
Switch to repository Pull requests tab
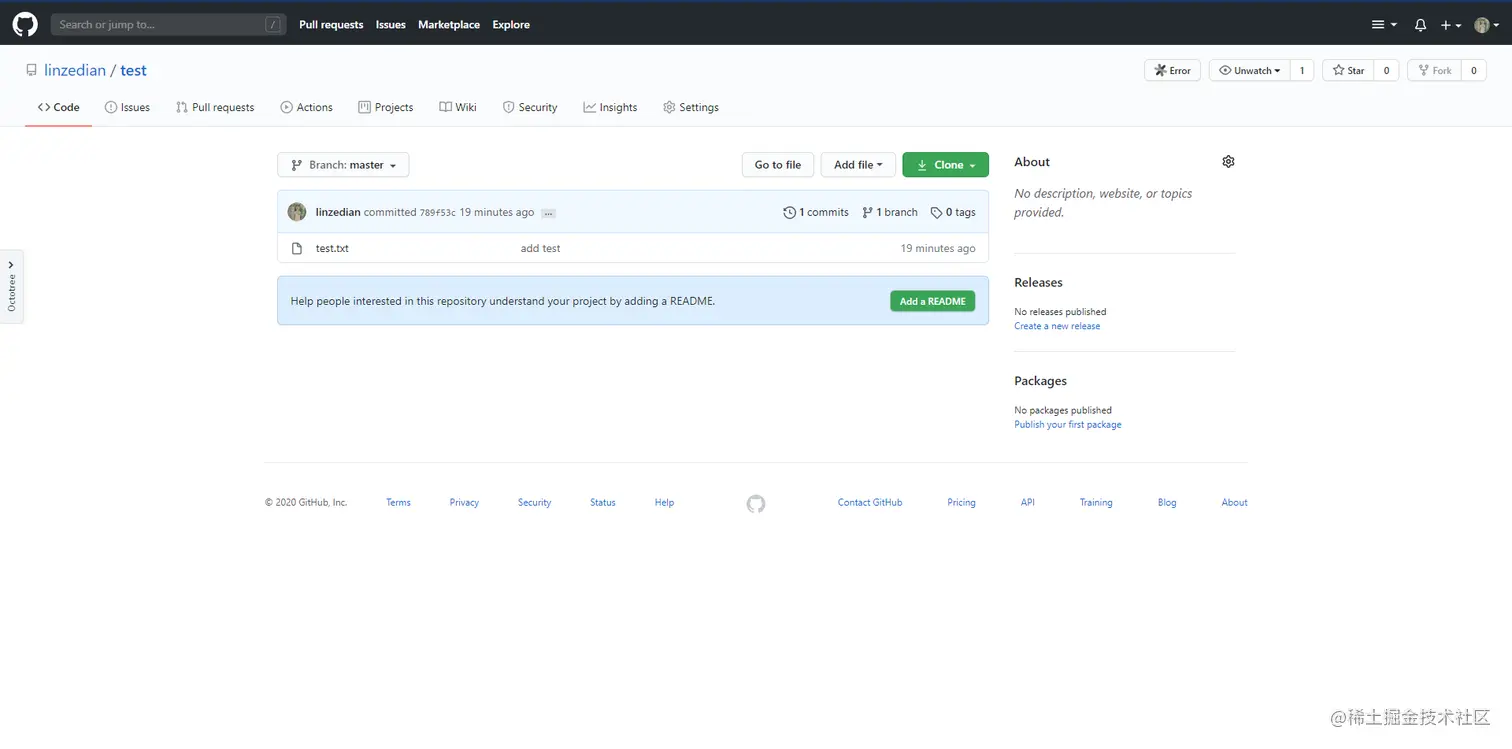click(x=215, y=107)
